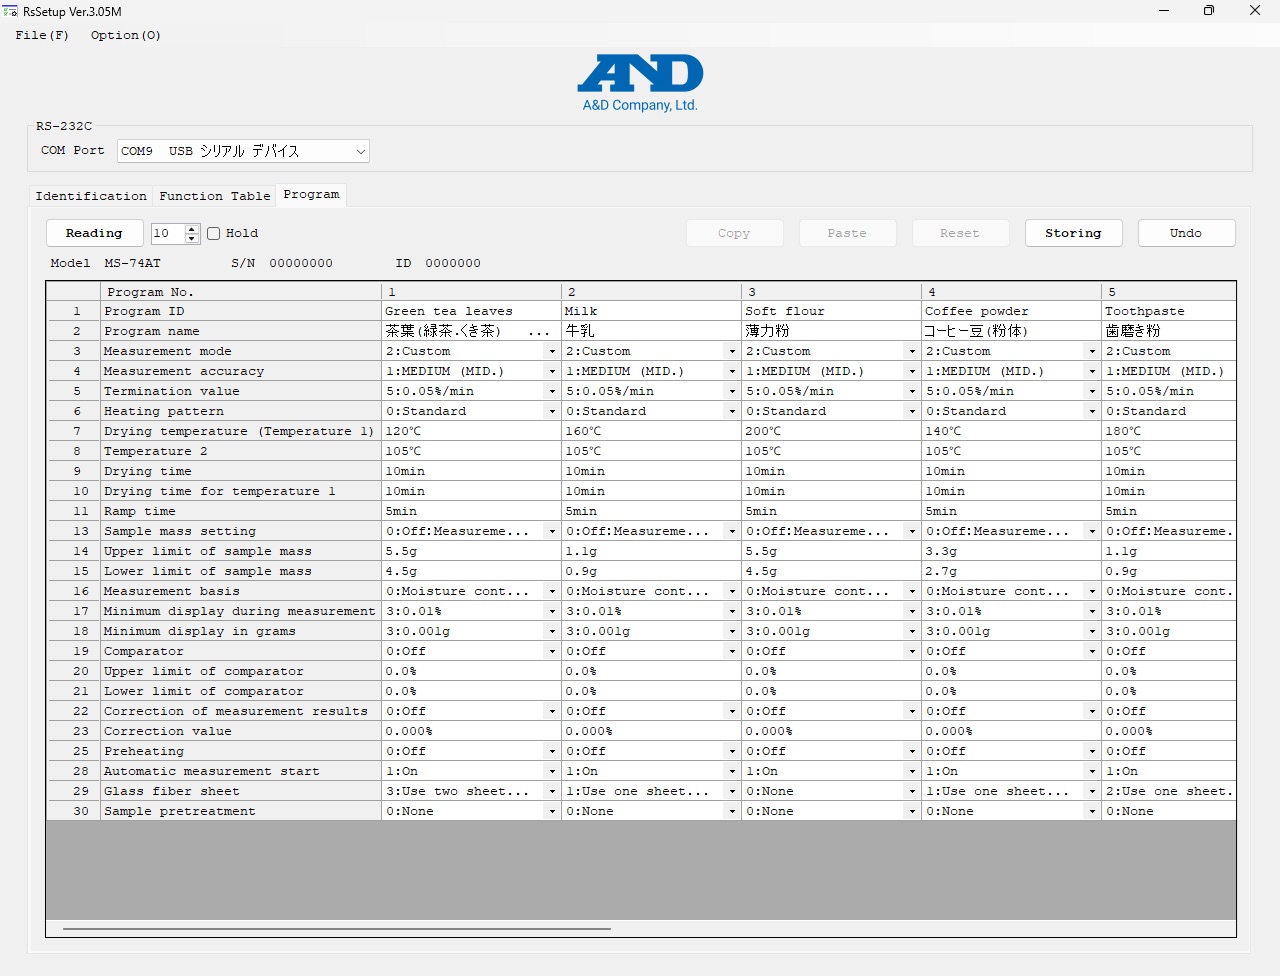Open the Option menu

pos(125,35)
